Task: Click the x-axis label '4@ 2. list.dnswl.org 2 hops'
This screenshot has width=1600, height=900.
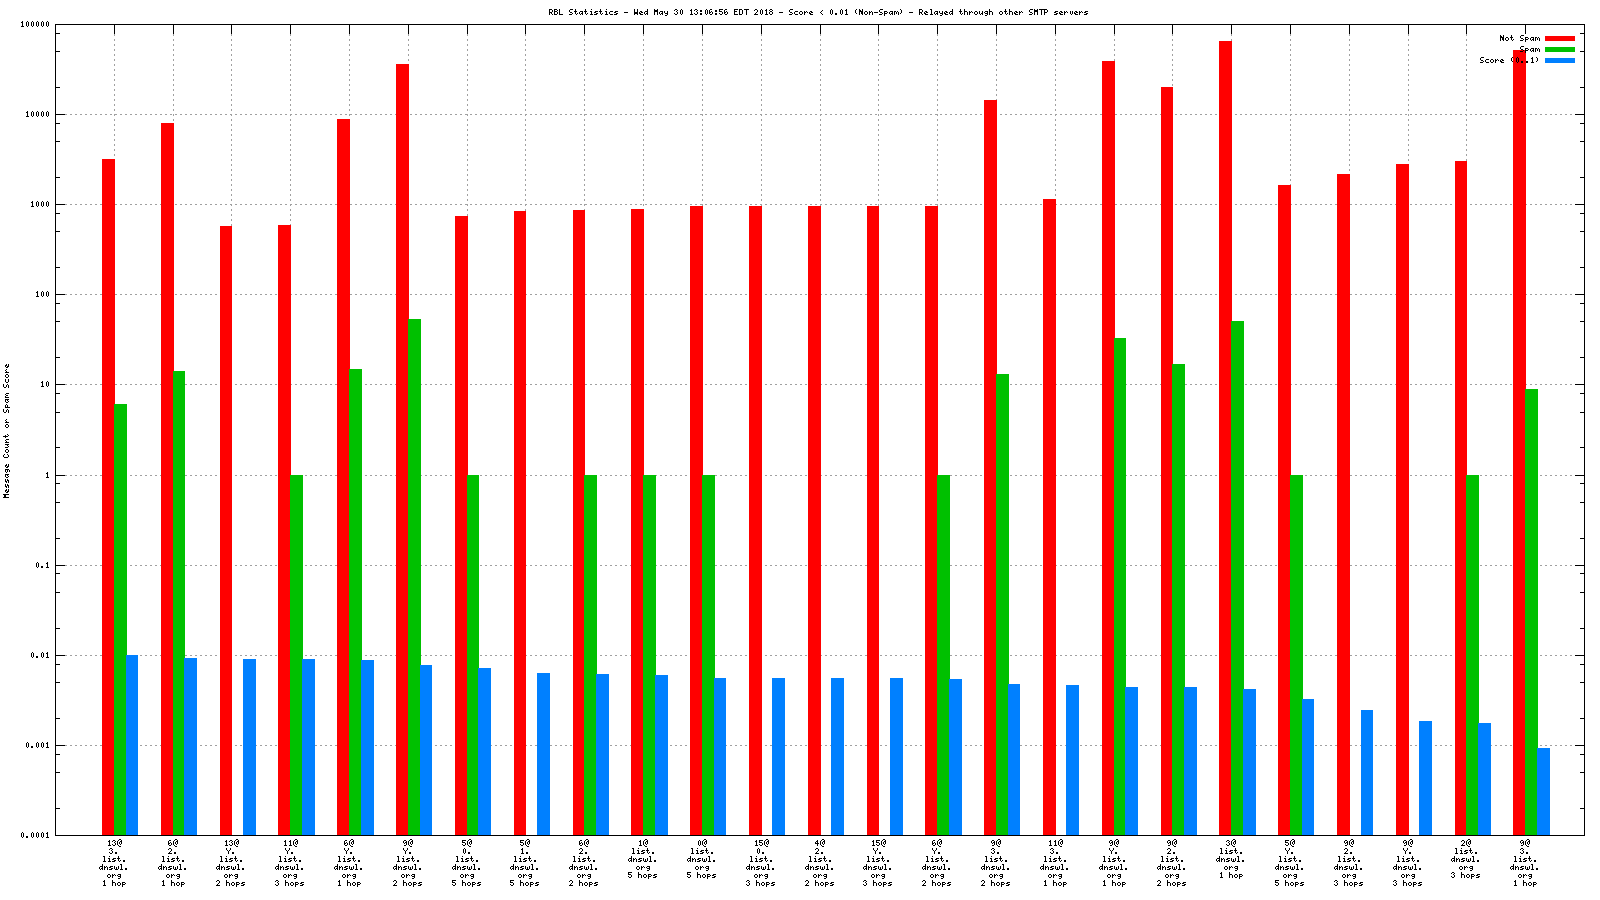Action: pyautogui.click(x=819, y=863)
